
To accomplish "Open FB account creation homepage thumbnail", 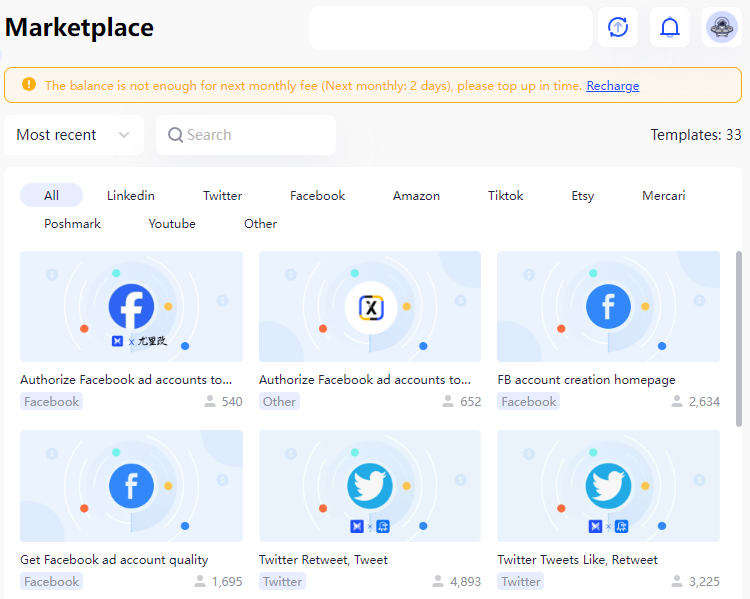I will (x=608, y=306).
